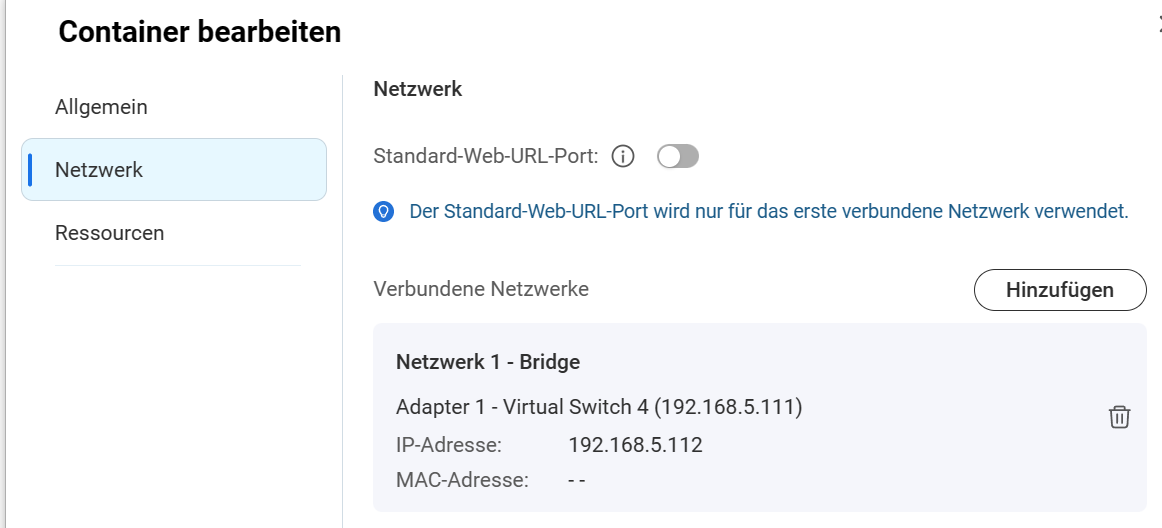Click the Container bearbeiten dialog title

click(x=200, y=32)
